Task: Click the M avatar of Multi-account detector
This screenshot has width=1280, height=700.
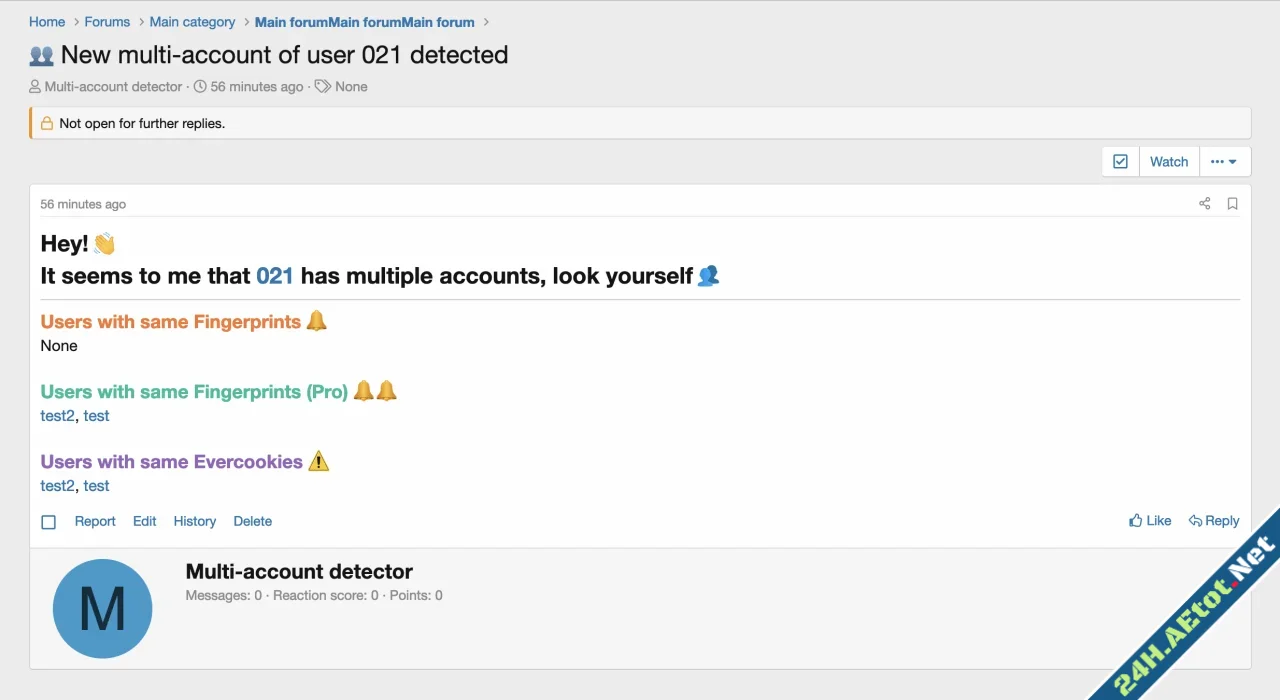Action: [102, 607]
